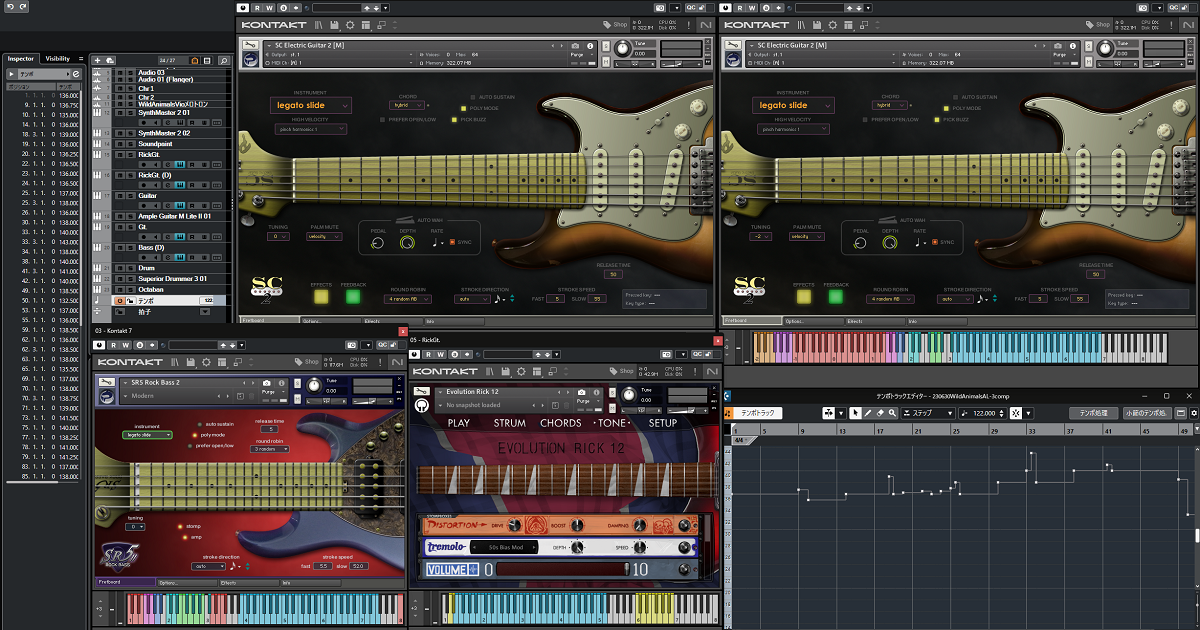Open snapshot camera view in SR5 Rock Bass
The image size is (1200, 630).
(x=265, y=384)
